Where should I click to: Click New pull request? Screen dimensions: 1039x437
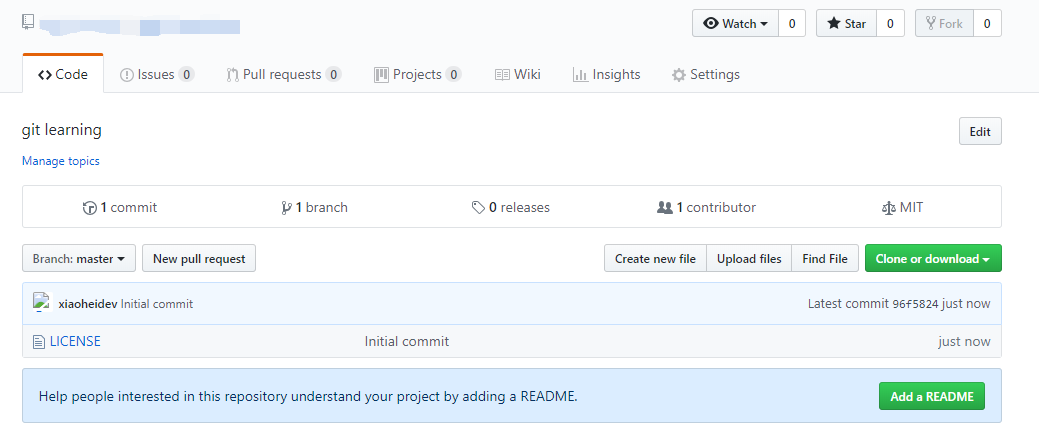pos(199,259)
